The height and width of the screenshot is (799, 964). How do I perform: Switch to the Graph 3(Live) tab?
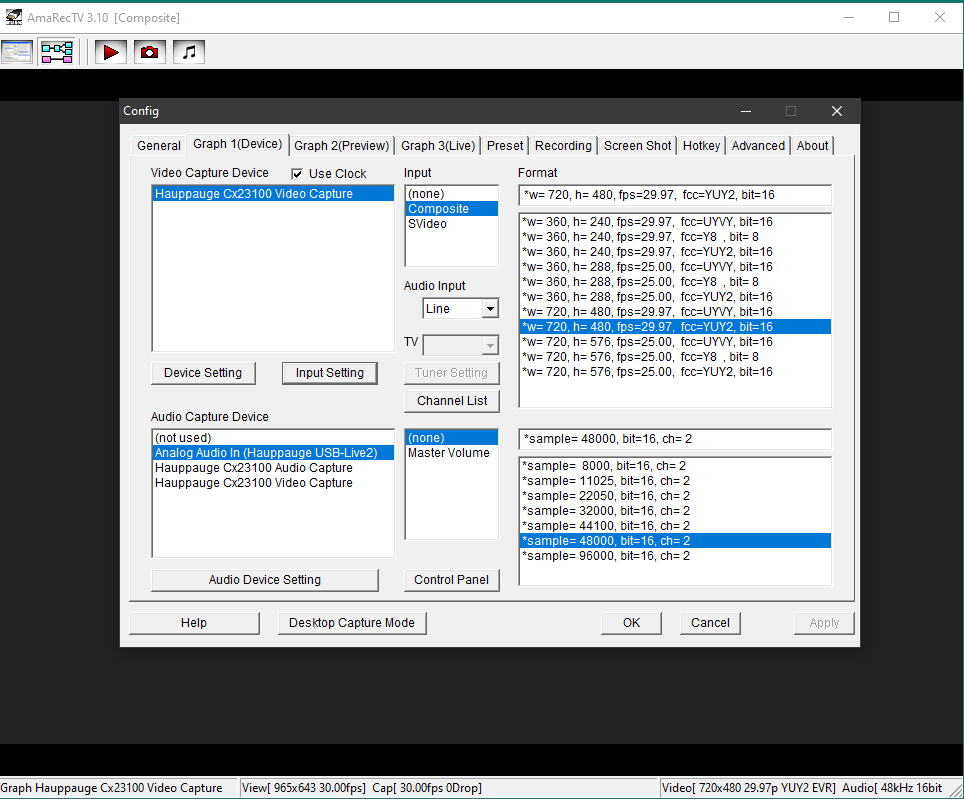click(438, 146)
